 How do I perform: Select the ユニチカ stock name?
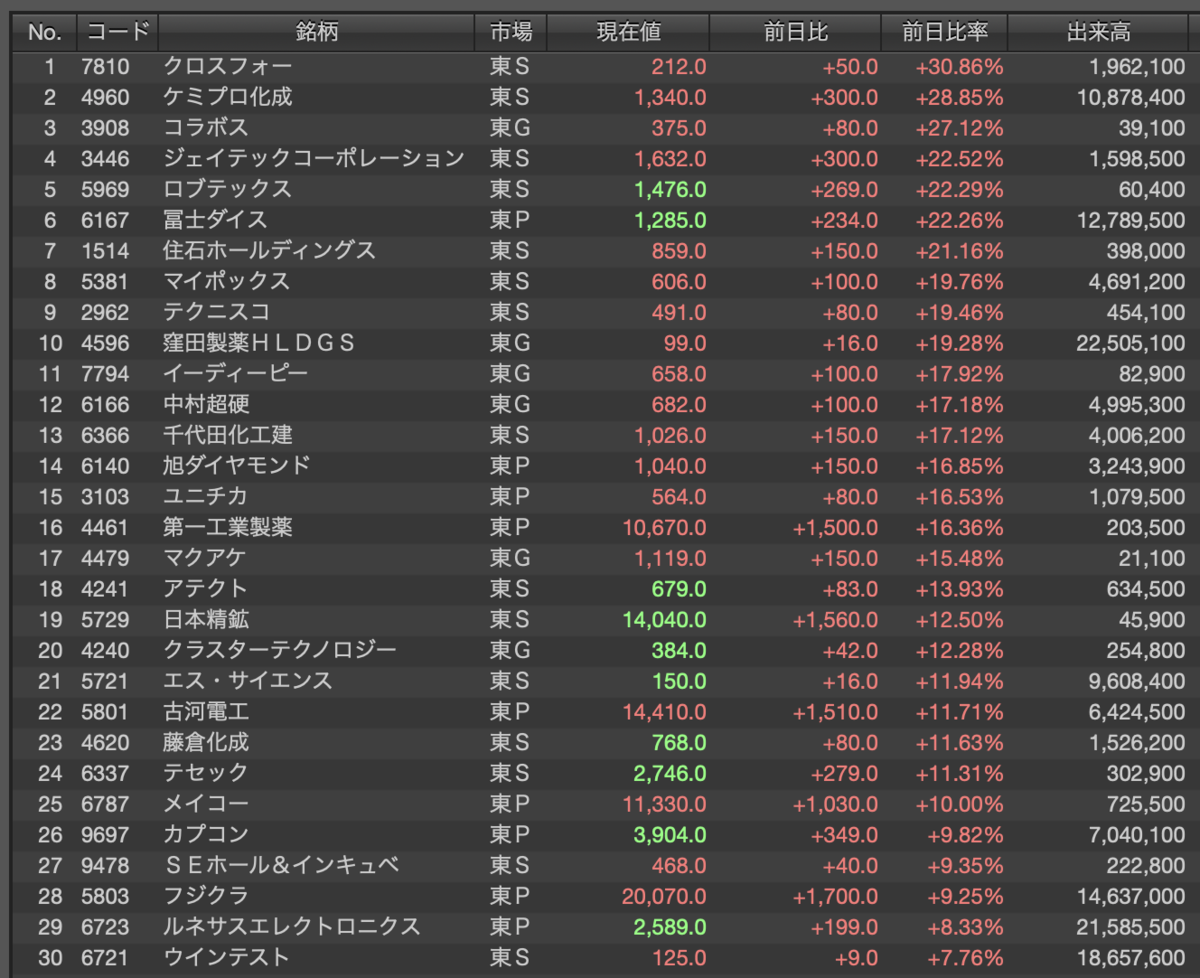(205, 496)
